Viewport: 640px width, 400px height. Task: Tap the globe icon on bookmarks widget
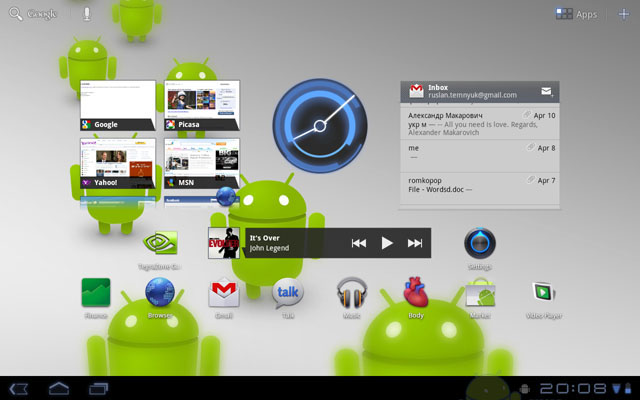click(x=226, y=196)
